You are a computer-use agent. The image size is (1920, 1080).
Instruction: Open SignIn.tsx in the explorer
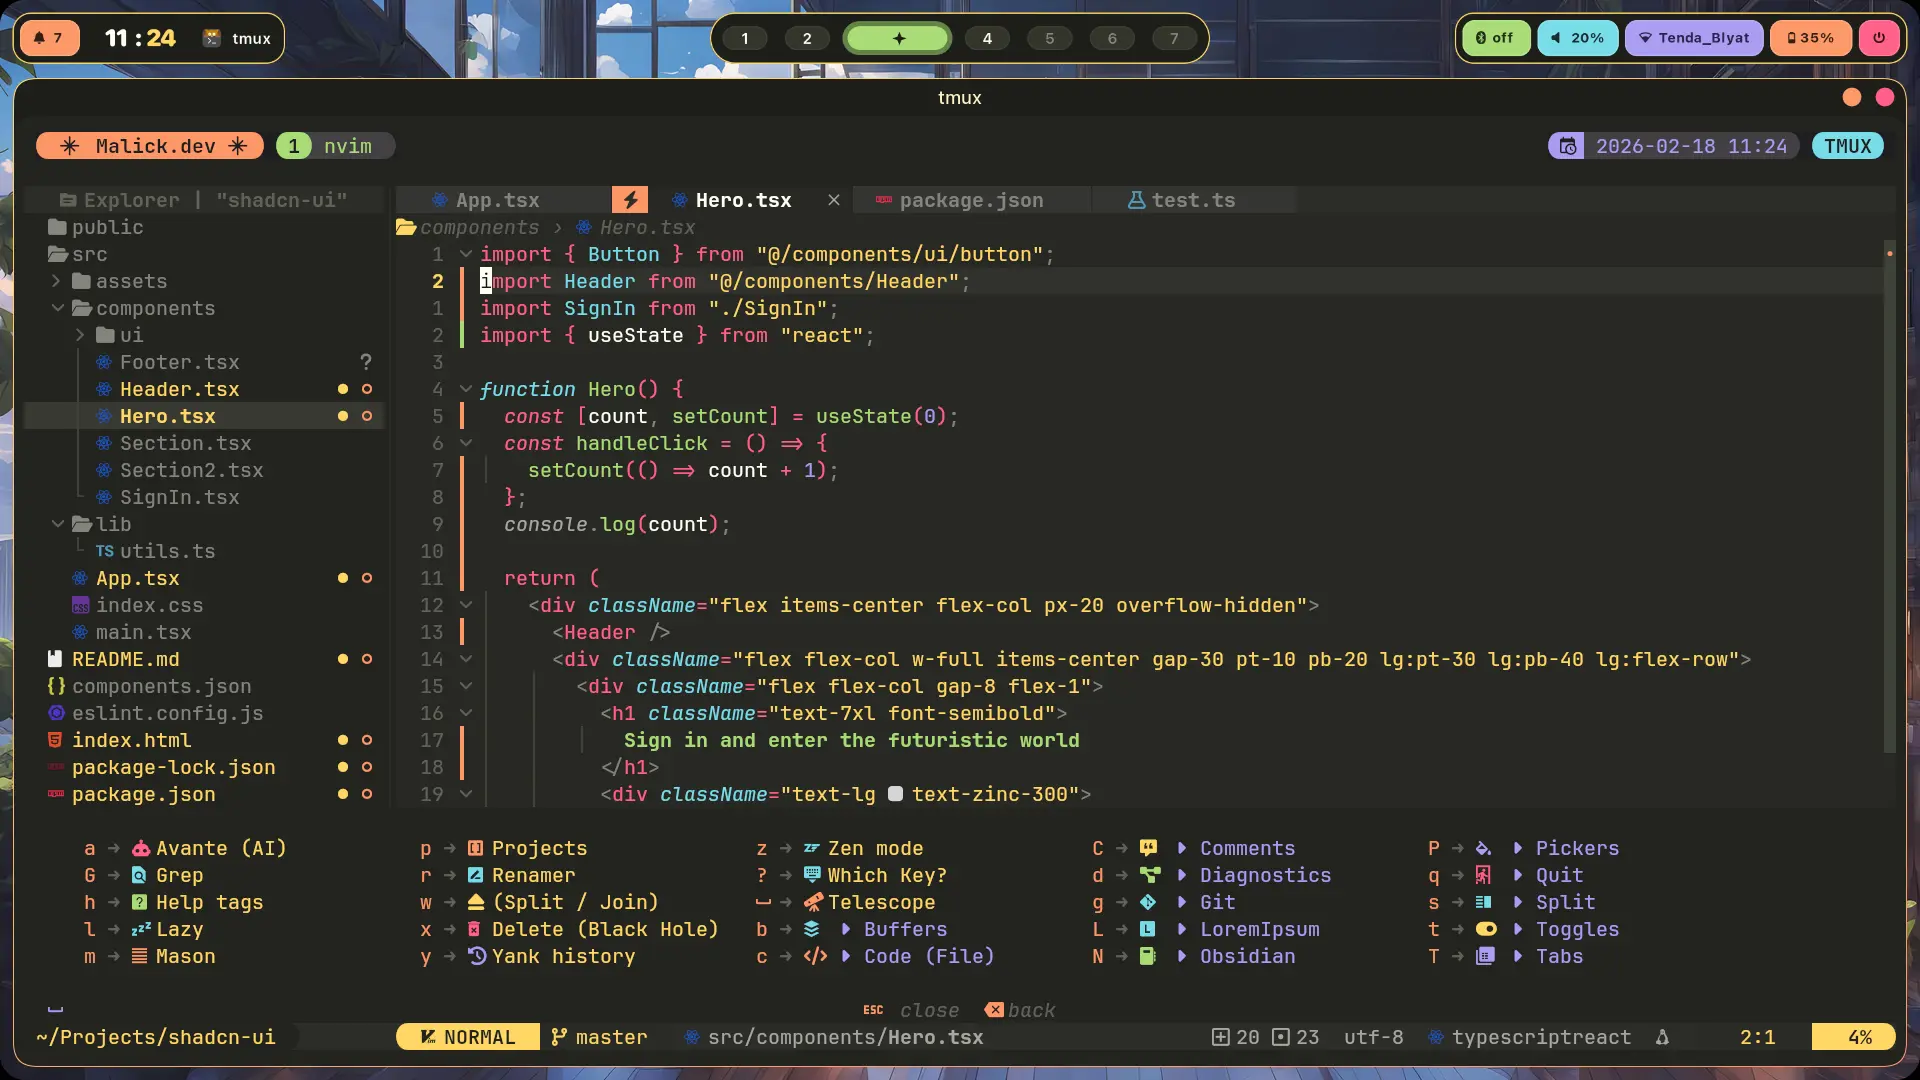(x=179, y=497)
